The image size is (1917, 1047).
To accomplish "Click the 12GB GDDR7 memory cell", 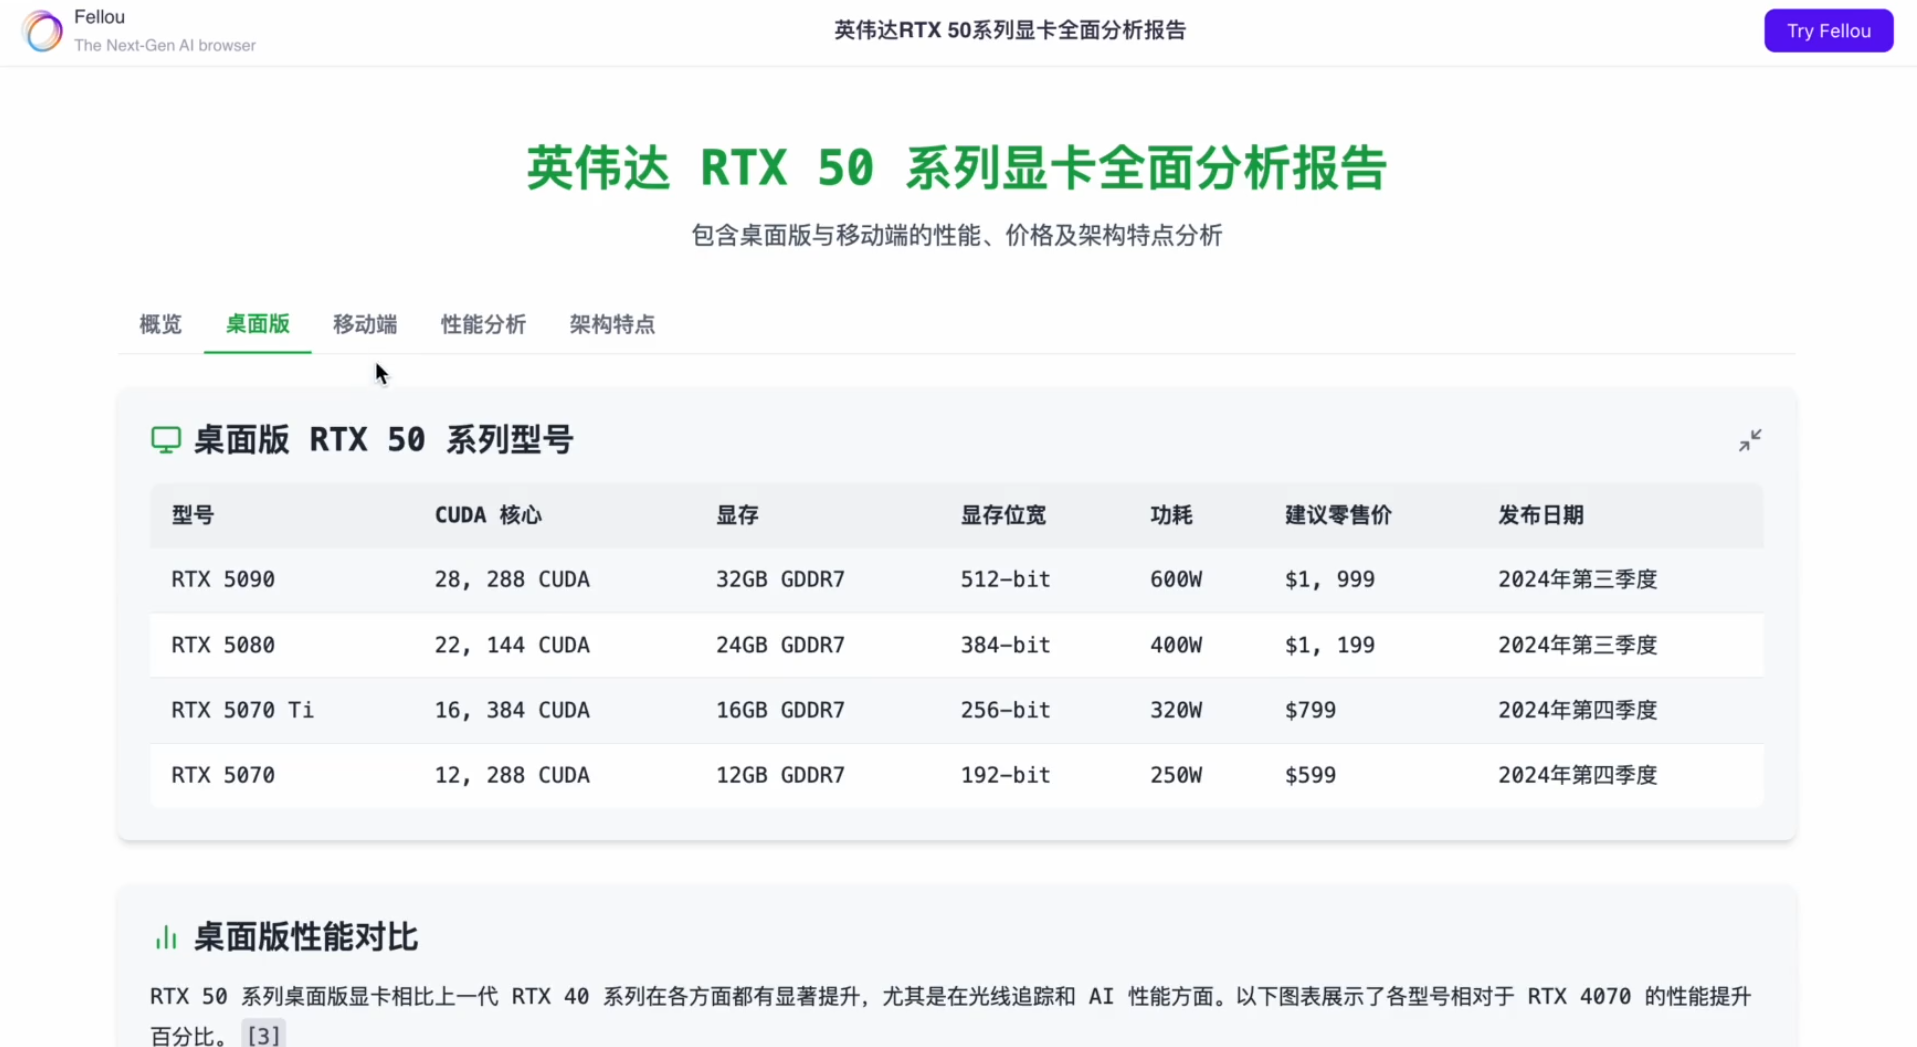I will pos(780,775).
